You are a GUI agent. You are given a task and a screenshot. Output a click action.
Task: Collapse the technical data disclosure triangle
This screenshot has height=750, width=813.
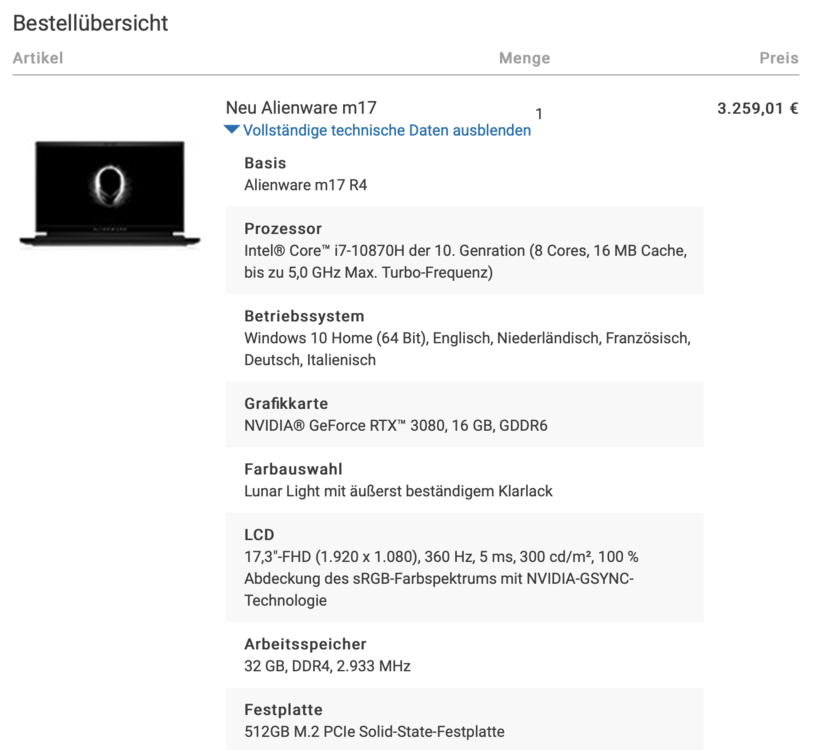pos(231,130)
